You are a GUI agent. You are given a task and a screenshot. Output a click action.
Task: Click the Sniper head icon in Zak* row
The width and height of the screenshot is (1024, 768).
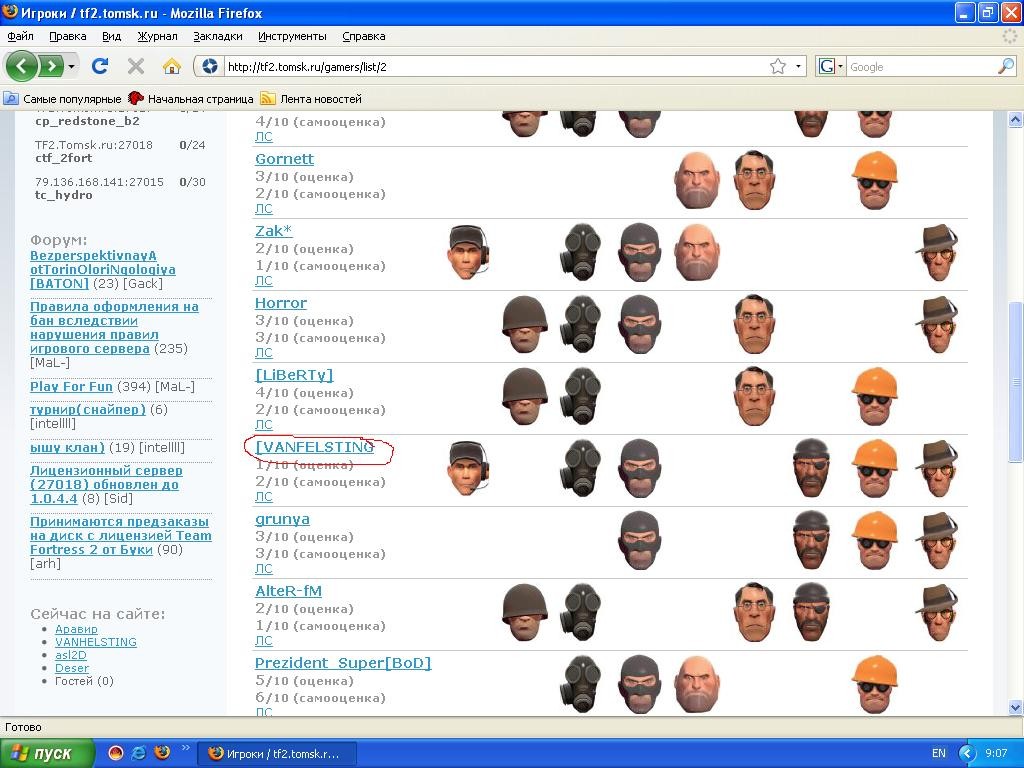tap(937, 252)
